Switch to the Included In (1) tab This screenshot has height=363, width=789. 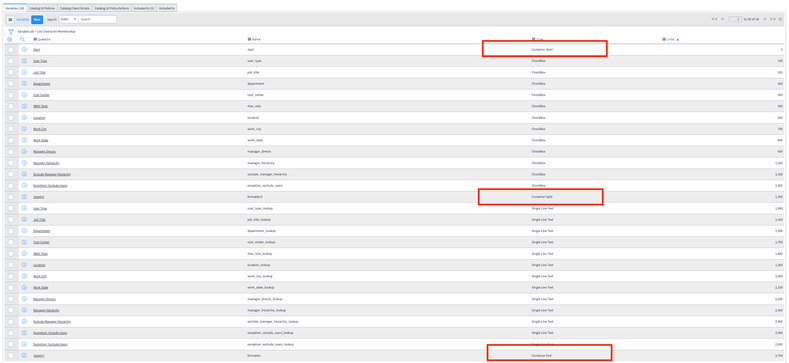[x=144, y=9]
